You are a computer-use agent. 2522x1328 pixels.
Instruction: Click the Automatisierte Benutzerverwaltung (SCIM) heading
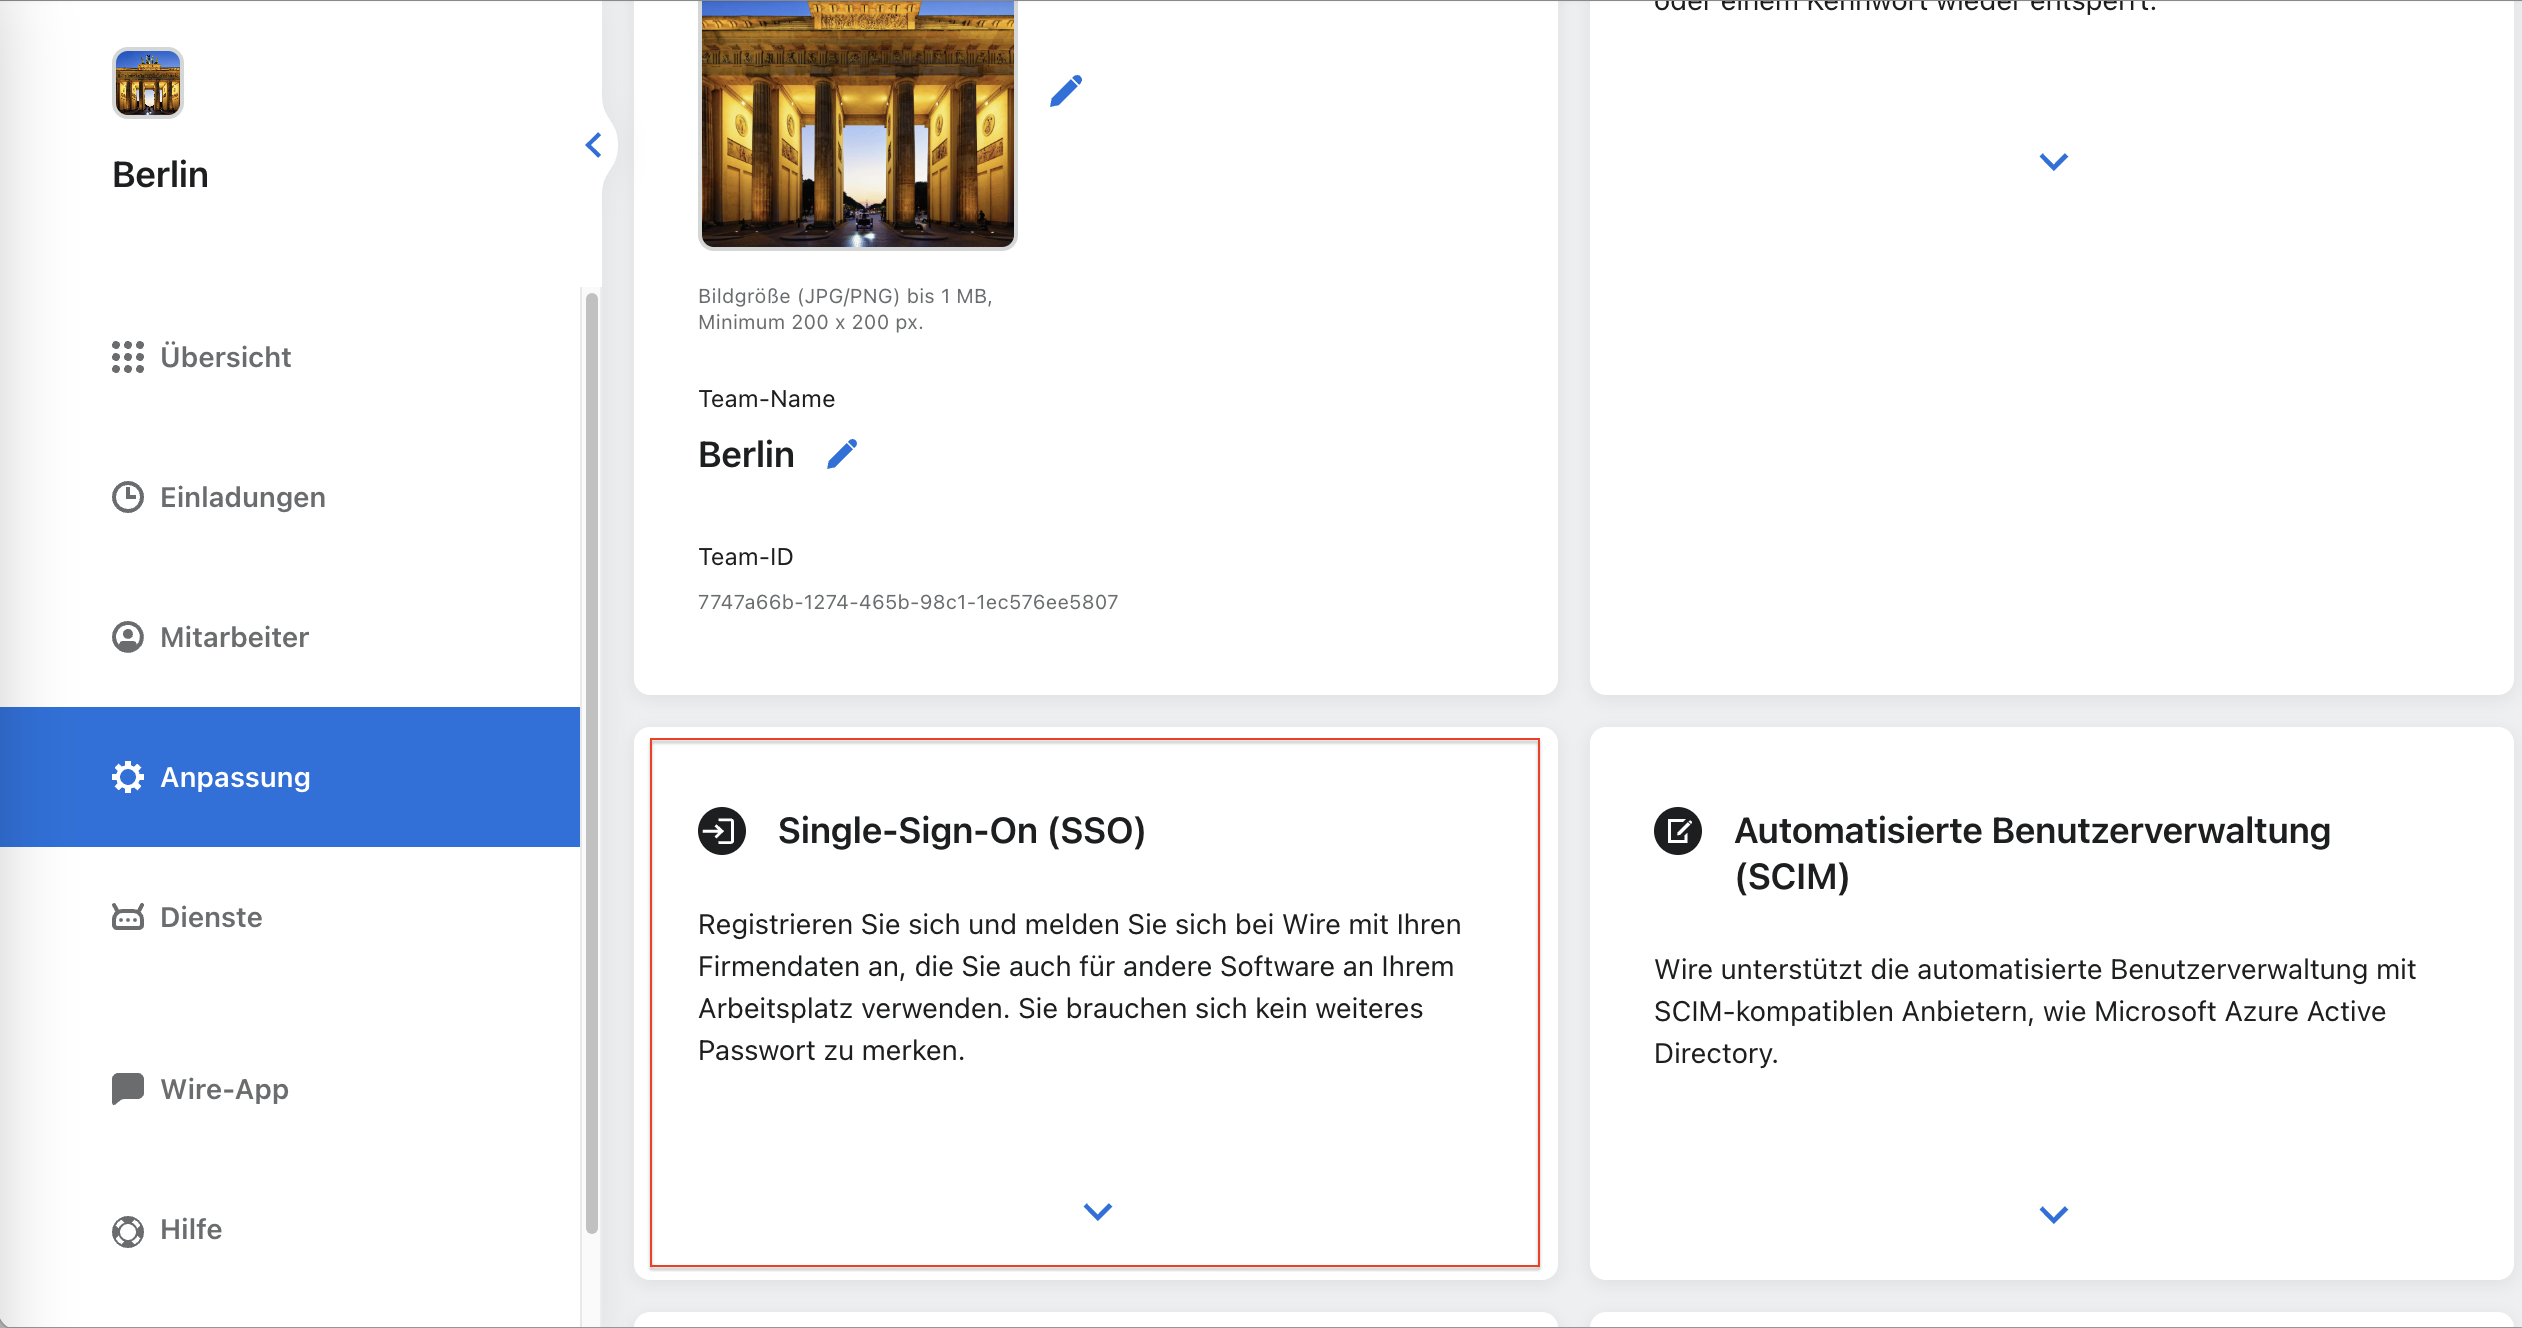point(2032,854)
